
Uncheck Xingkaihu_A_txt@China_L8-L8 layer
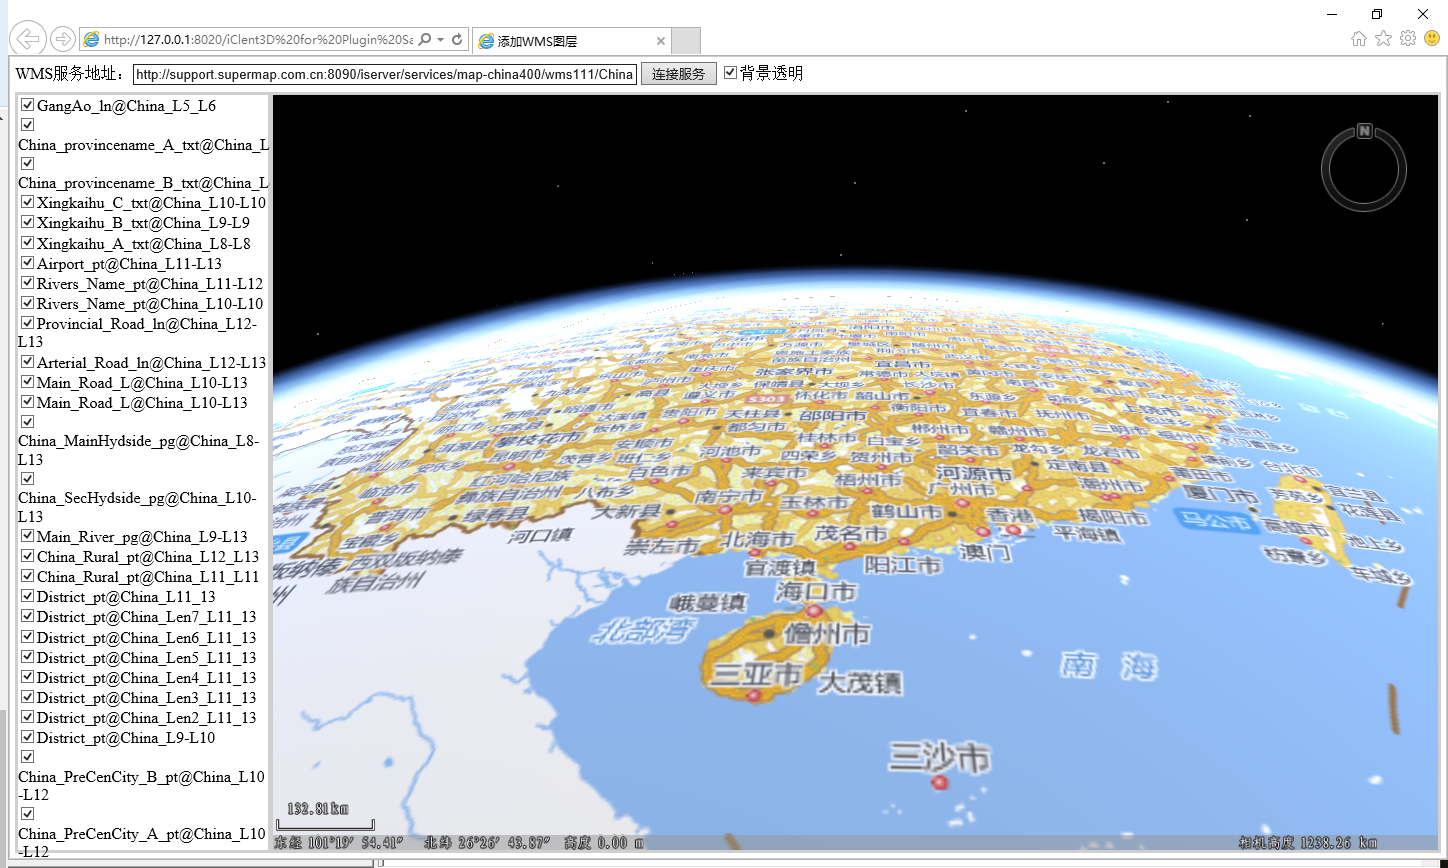28,243
